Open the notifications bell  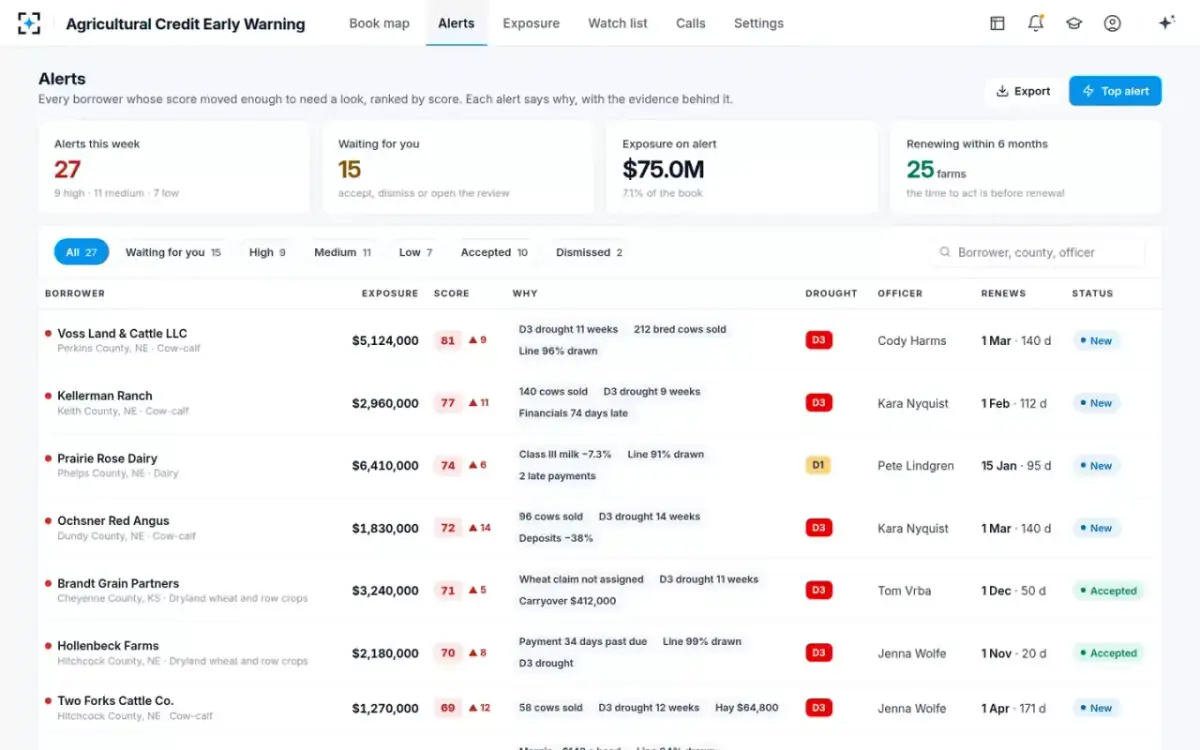point(1036,23)
